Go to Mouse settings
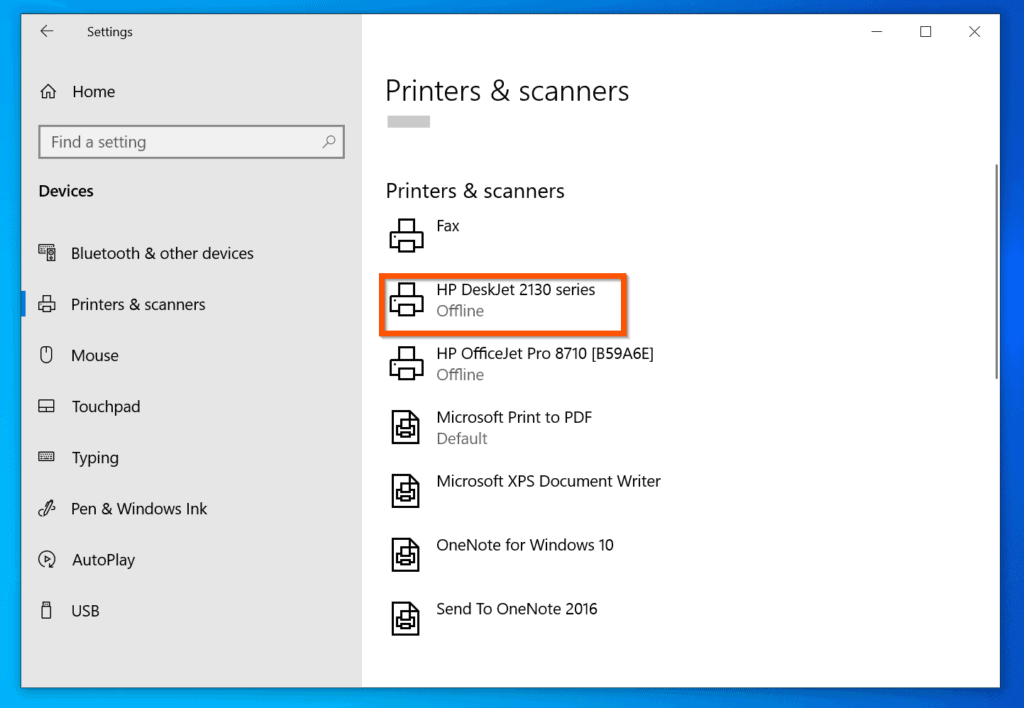 pyautogui.click(x=191, y=355)
